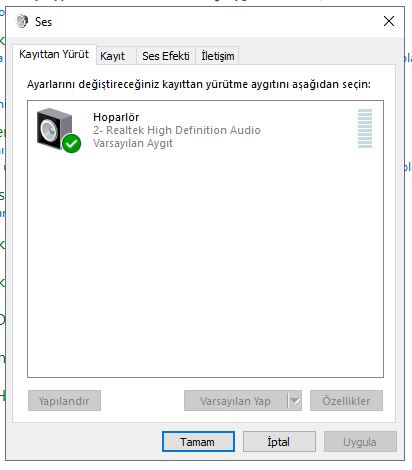The width and height of the screenshot is (412, 470).
Task: Open the Ses Efekti tab
Action: click(166, 56)
